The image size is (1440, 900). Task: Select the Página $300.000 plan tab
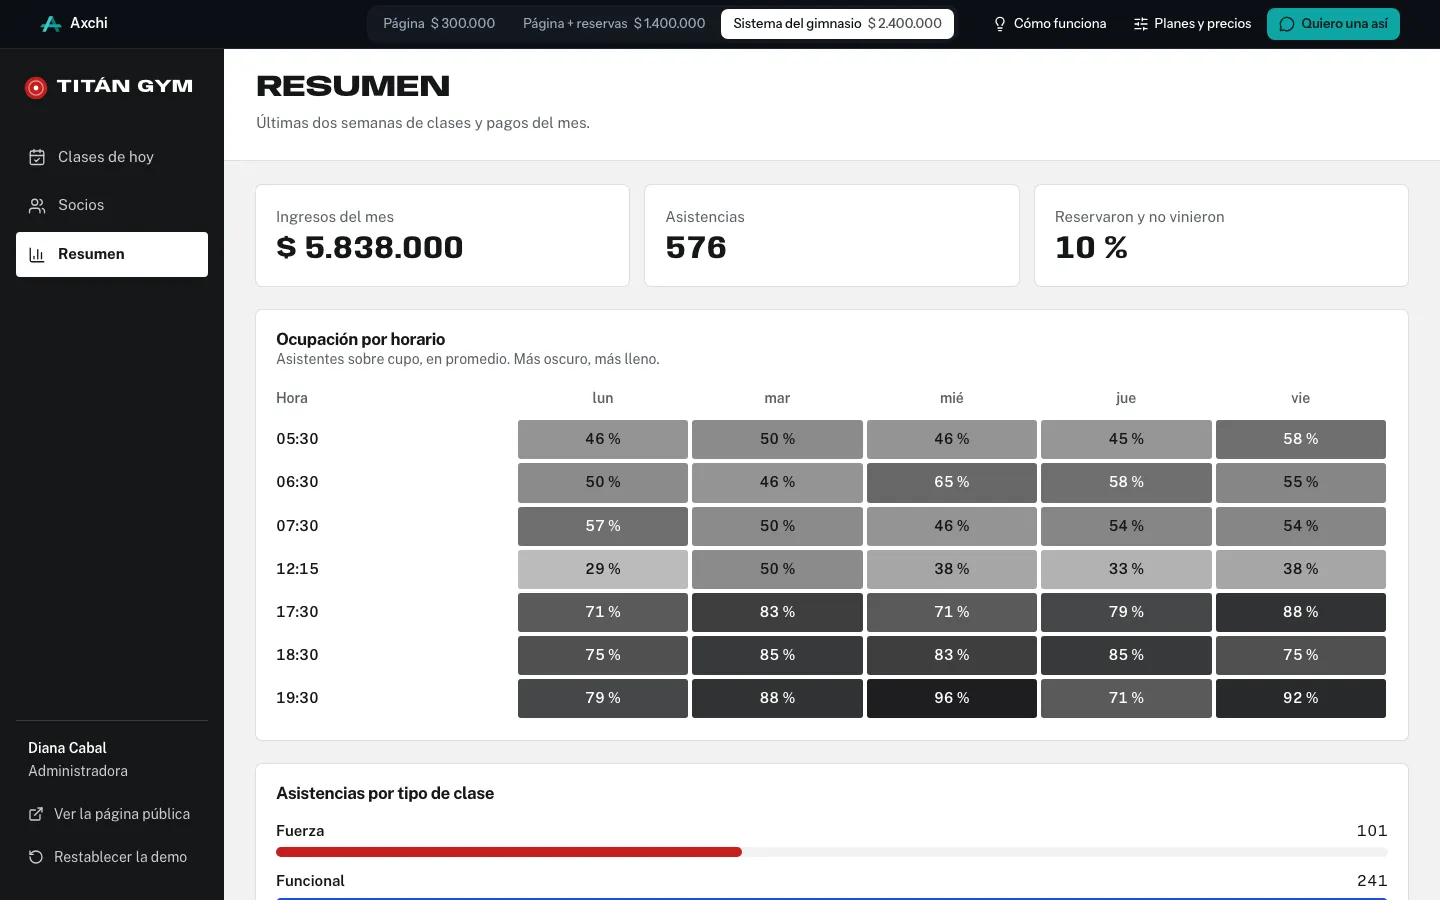click(439, 24)
